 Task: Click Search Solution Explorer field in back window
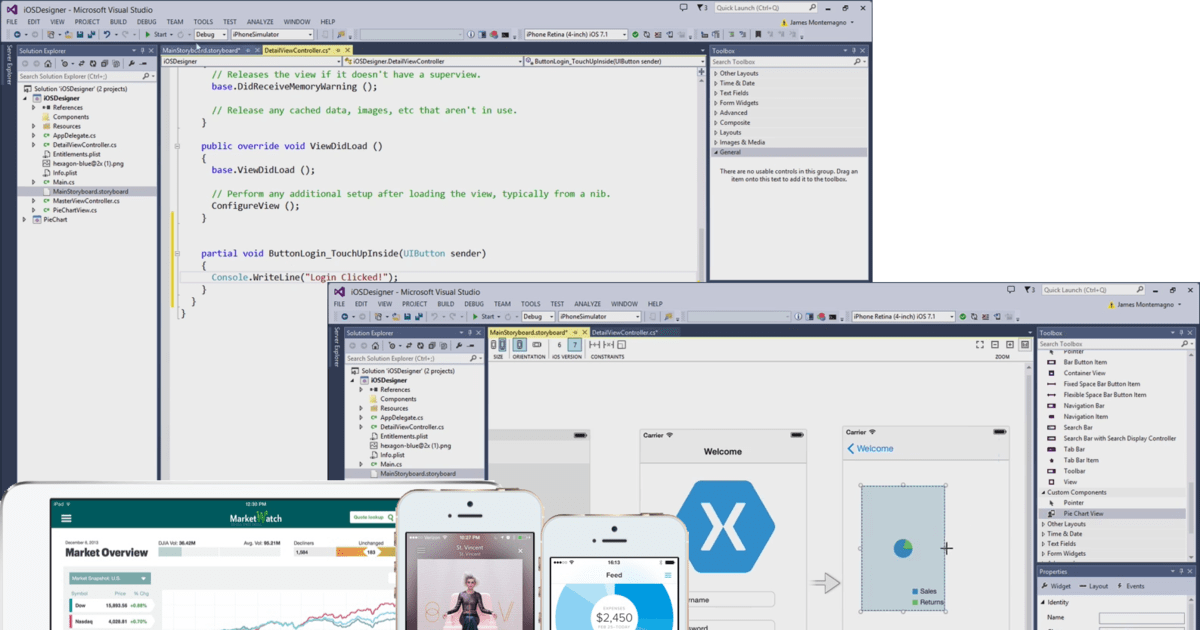(88, 76)
